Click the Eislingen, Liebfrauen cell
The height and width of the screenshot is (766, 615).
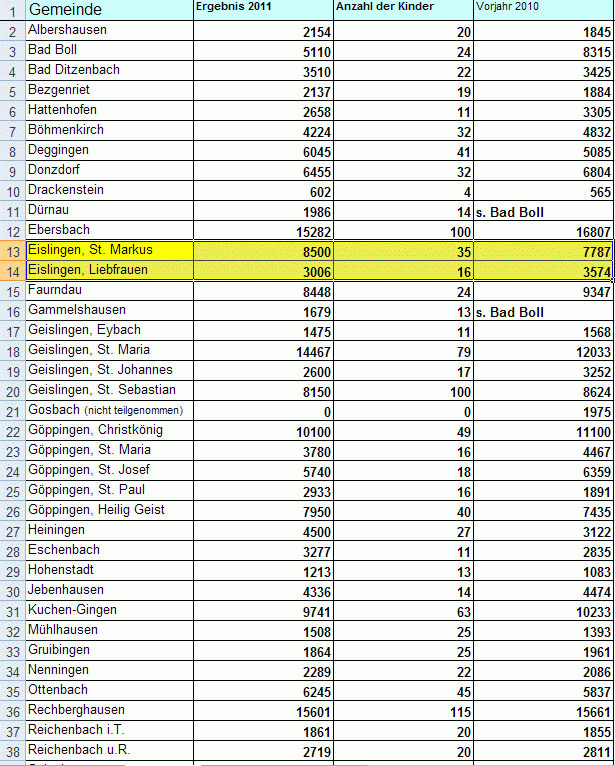[108, 271]
